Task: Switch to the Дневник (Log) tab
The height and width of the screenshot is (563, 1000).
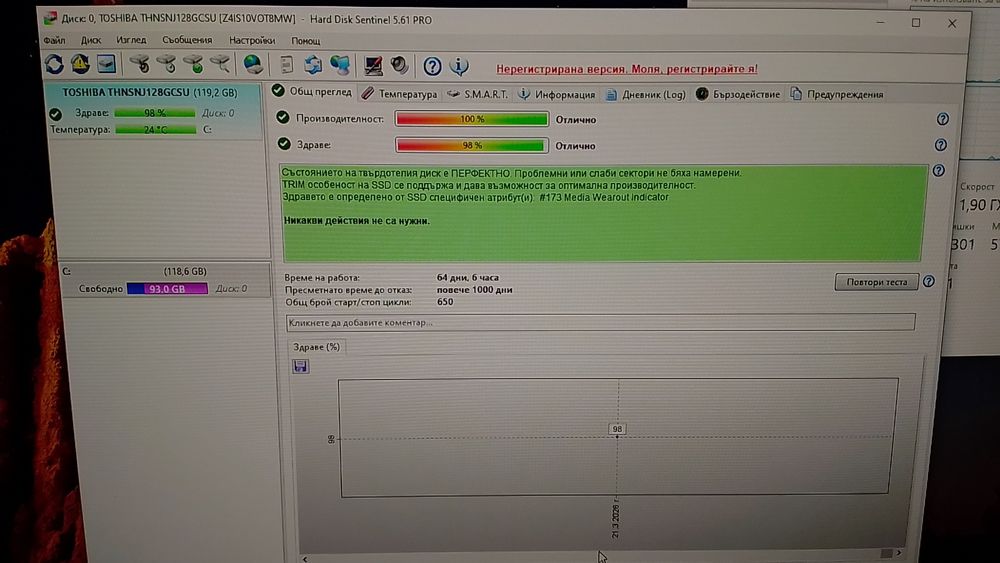Action: pyautogui.click(x=645, y=94)
